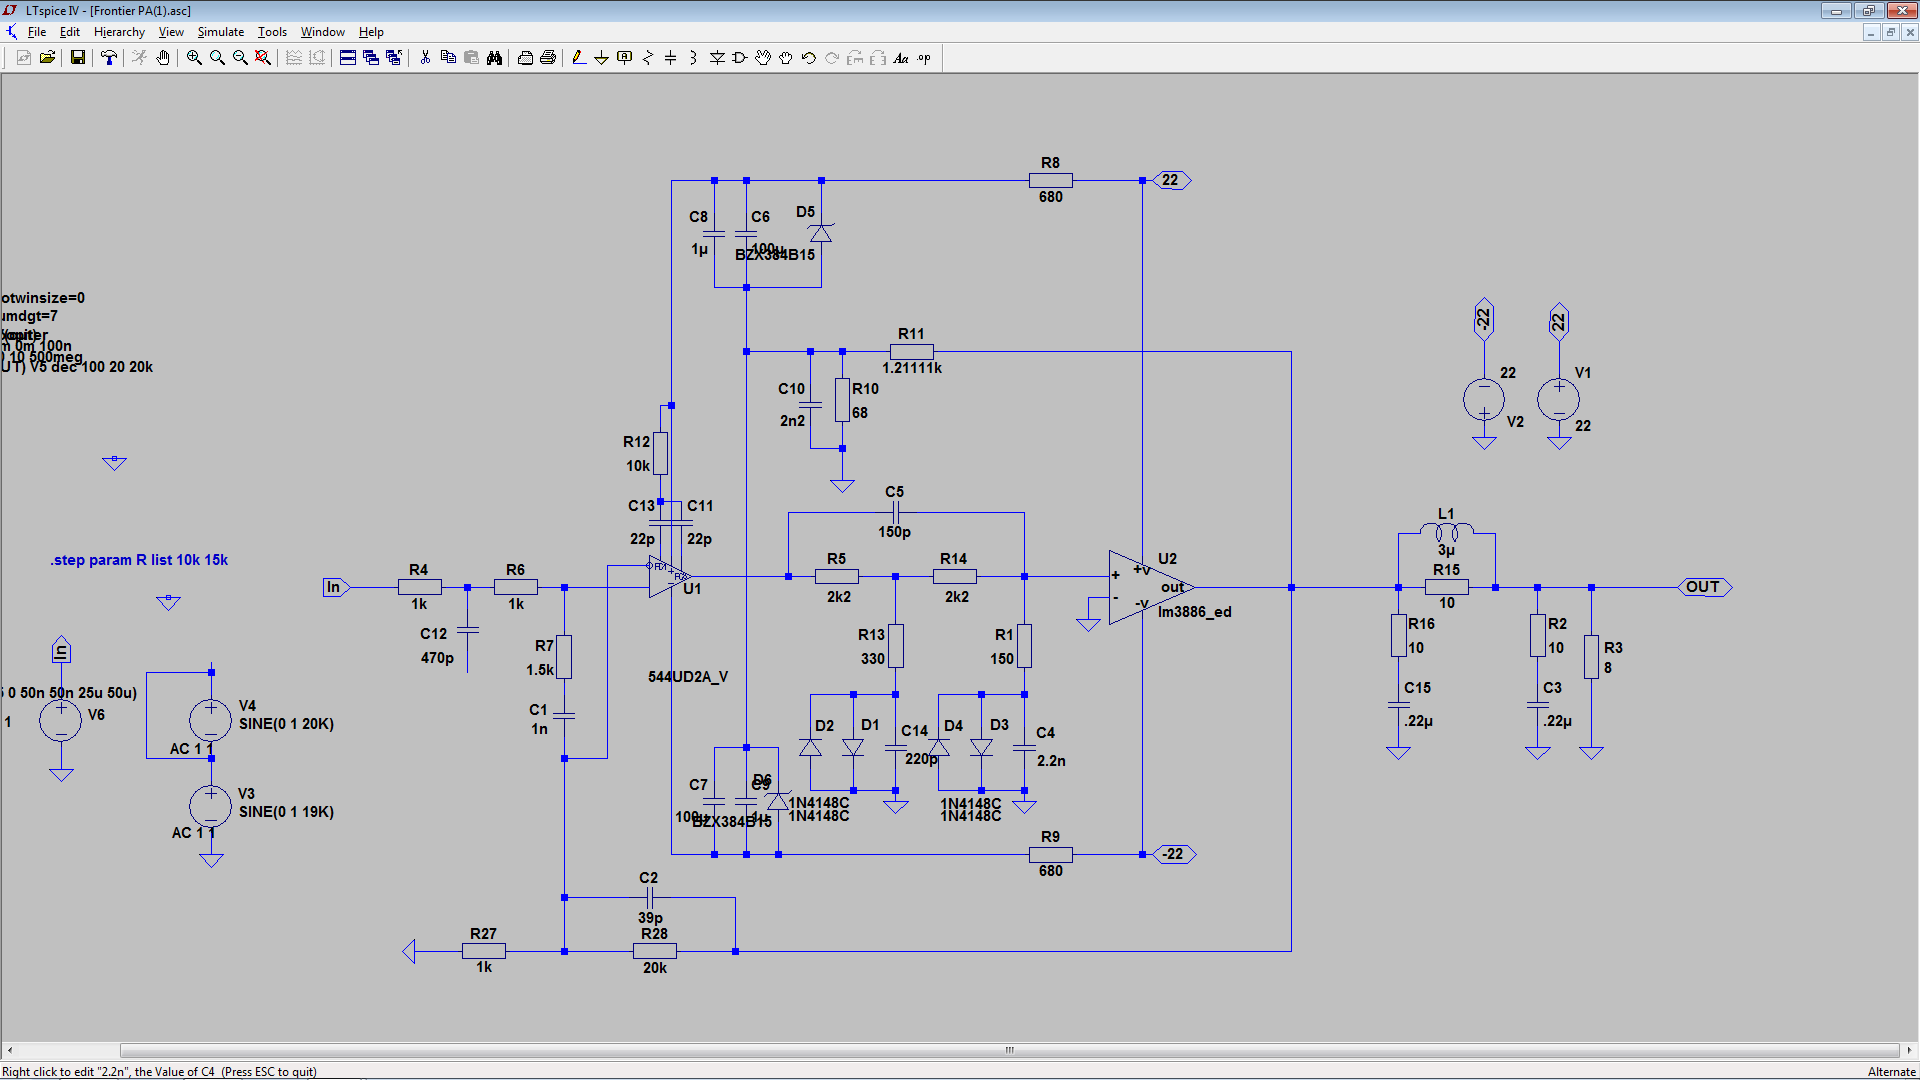1920x1080 pixels.
Task: Select the Place Capacitor tool
Action: (x=670, y=58)
